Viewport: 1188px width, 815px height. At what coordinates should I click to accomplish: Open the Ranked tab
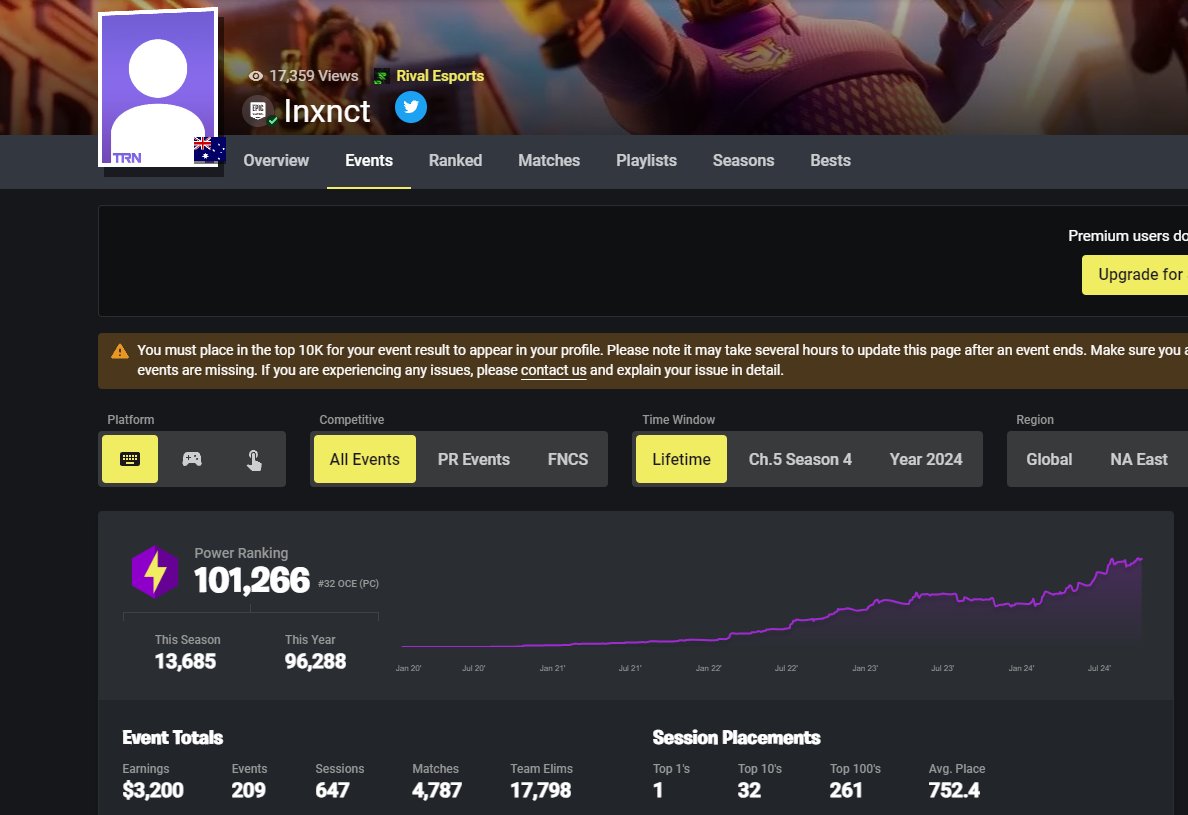point(455,161)
